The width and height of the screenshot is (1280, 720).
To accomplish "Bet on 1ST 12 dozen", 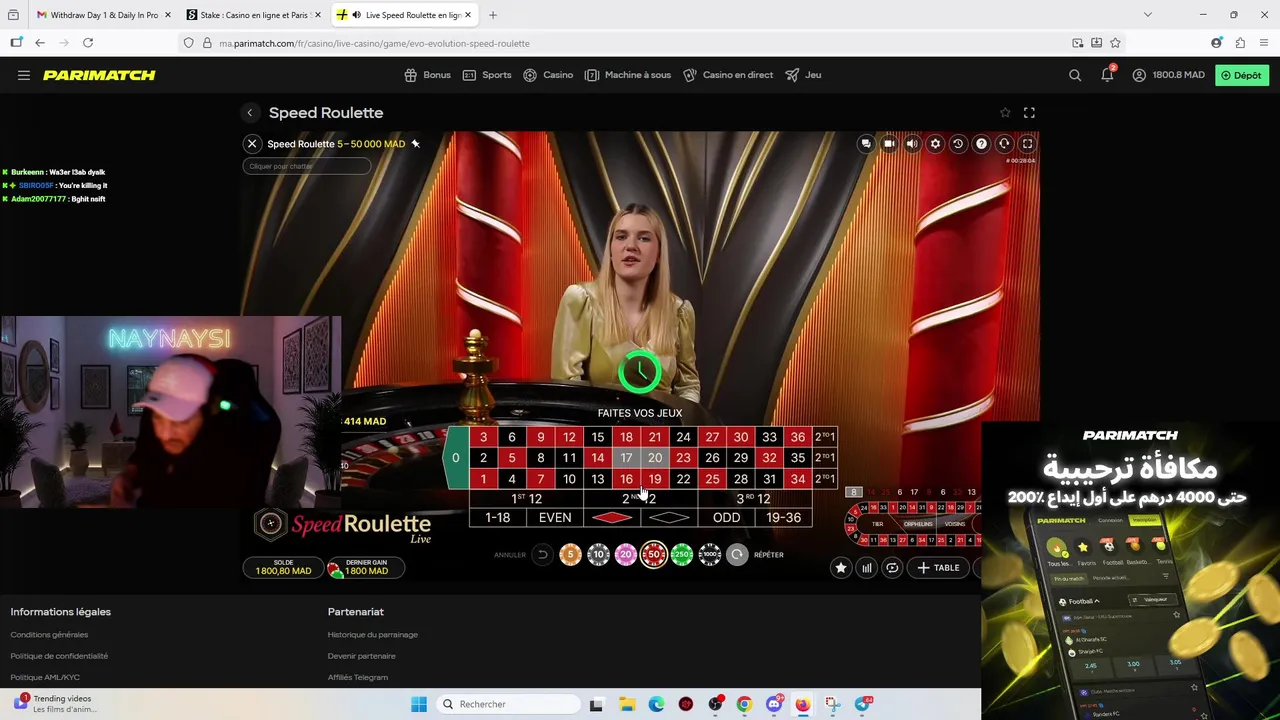I will click(x=526, y=499).
